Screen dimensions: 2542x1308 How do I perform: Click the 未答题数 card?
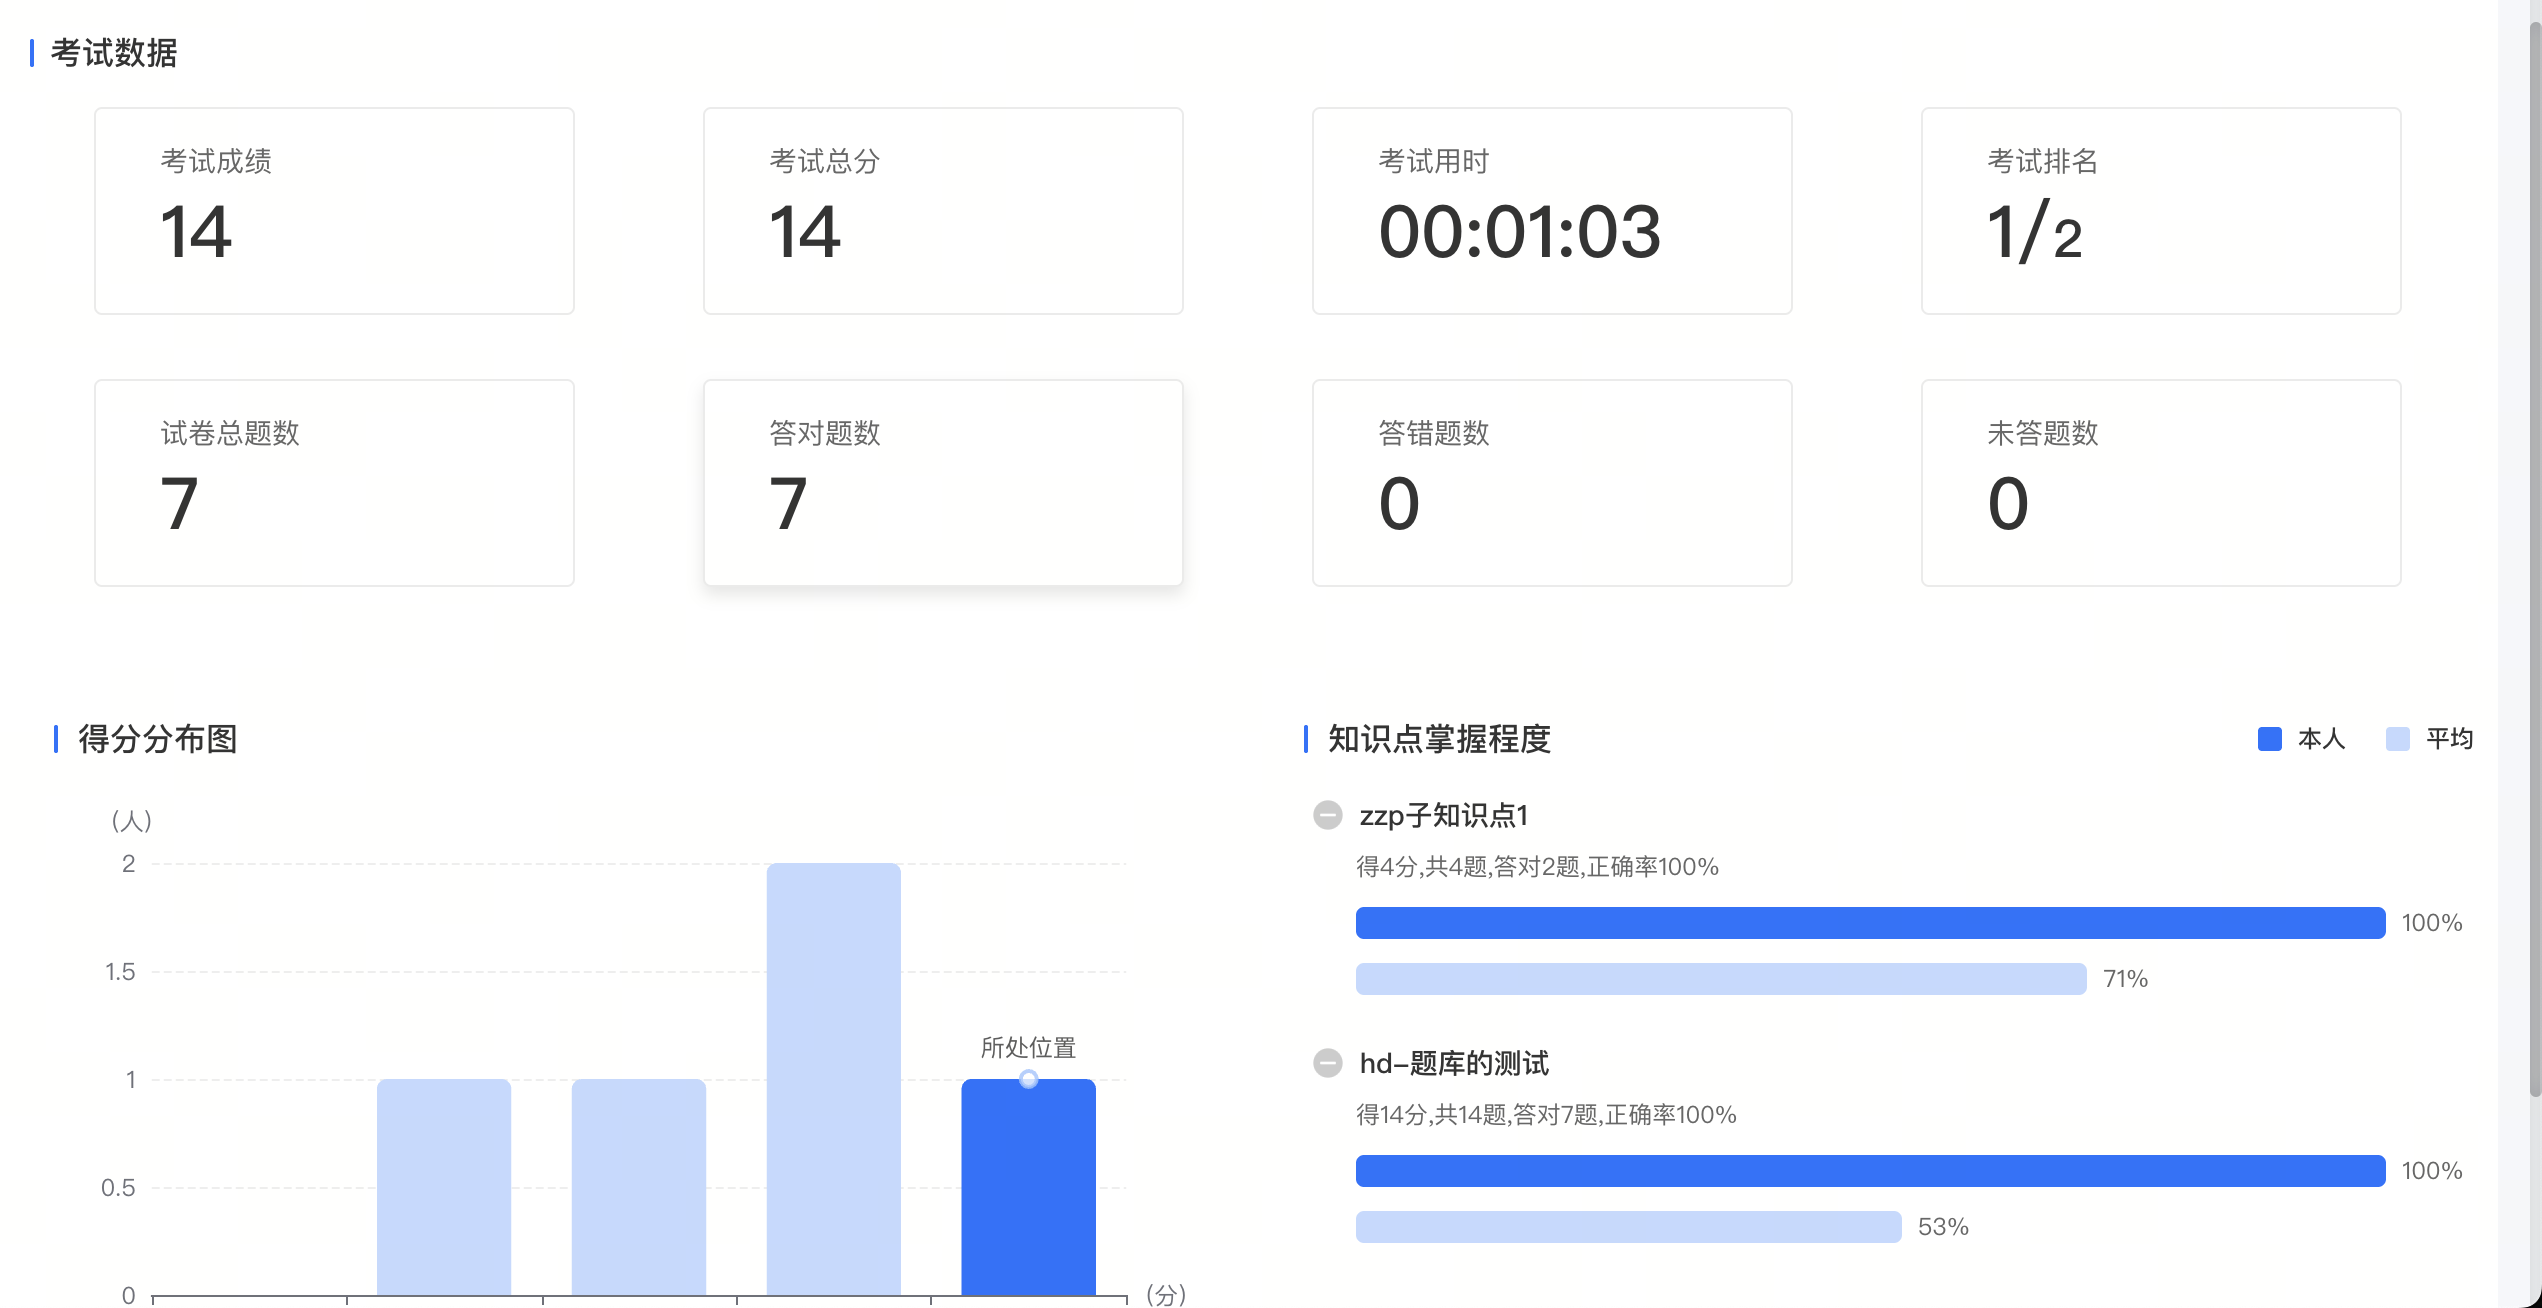coord(2161,483)
